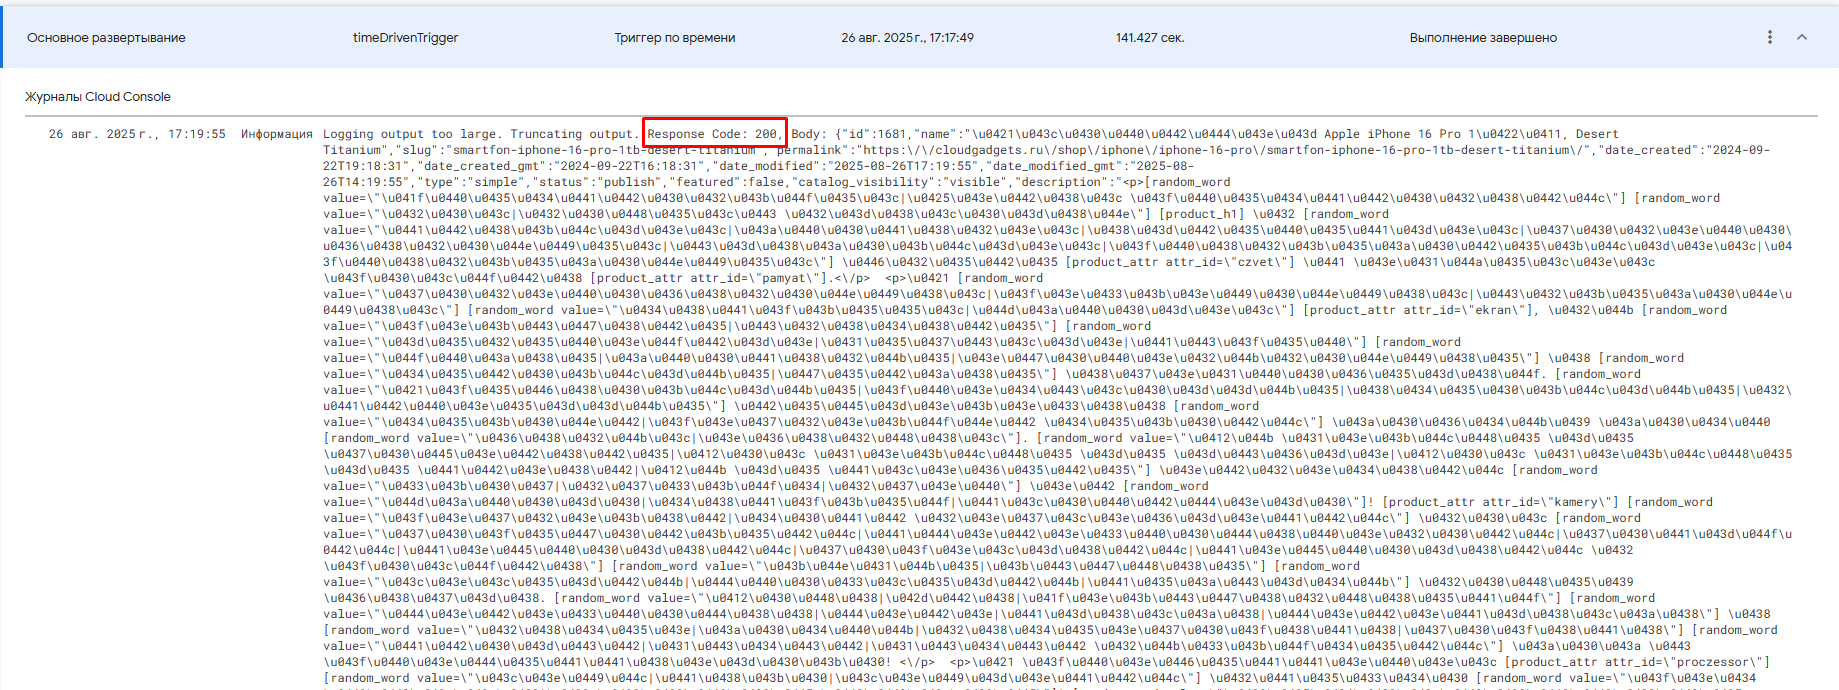Click the Logging output too large message
The image size is (1839, 690).
coord(478,134)
